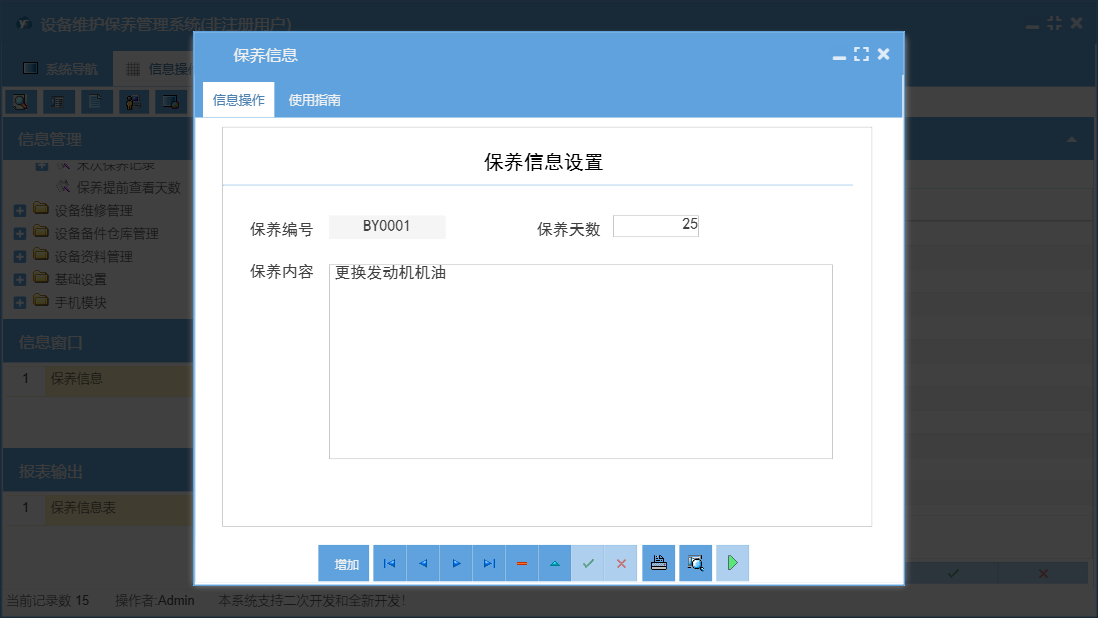Go to the previous record arrow icon
This screenshot has width=1098, height=618.
coord(422,563)
